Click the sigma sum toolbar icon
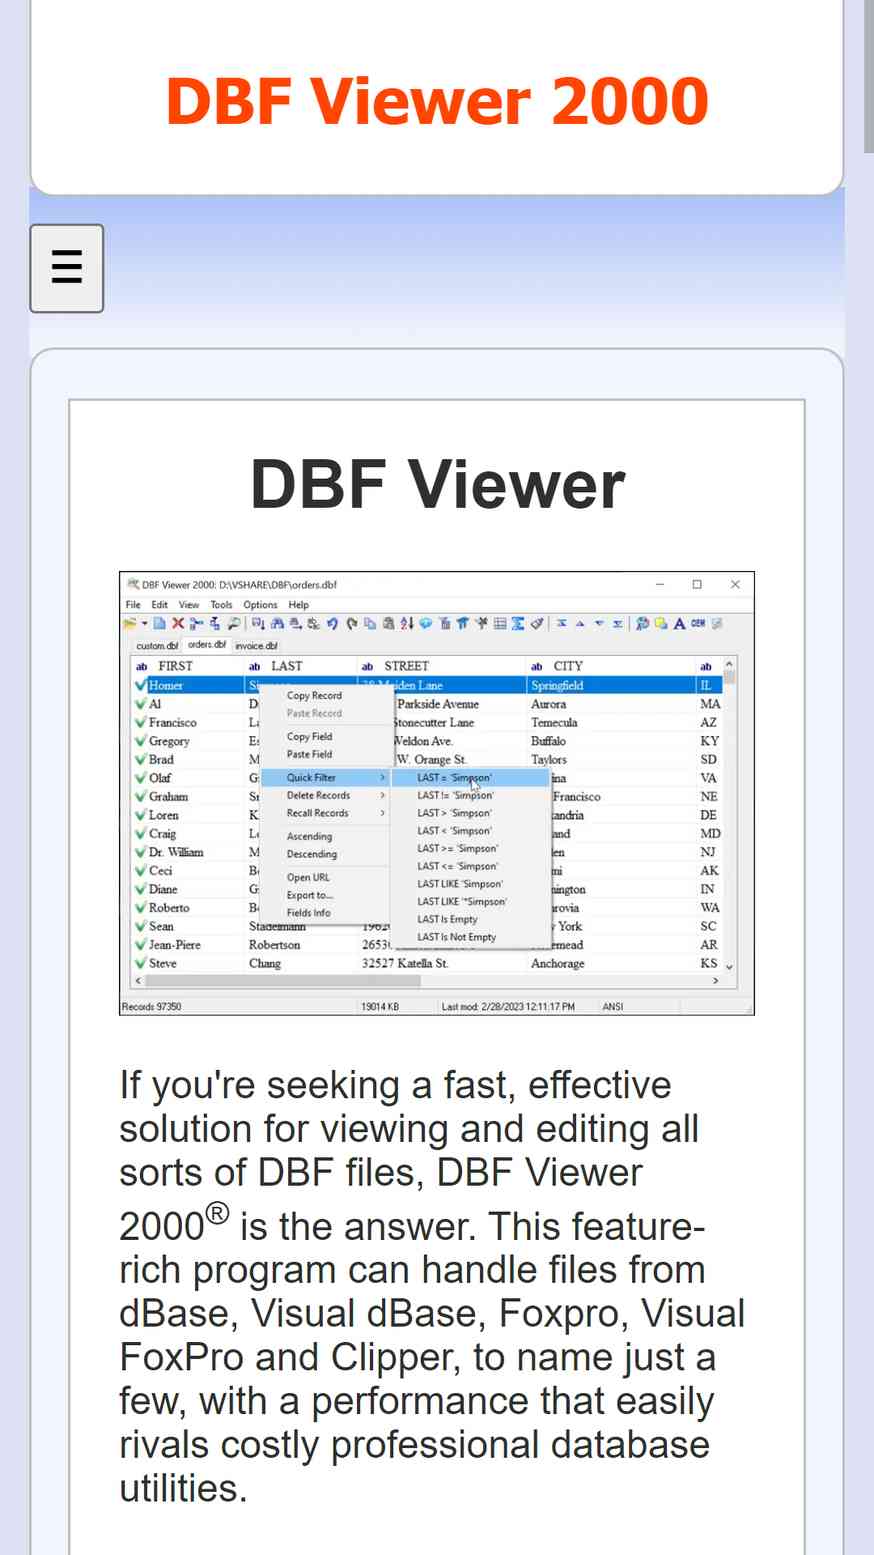This screenshot has height=1555, width=874. (518, 623)
